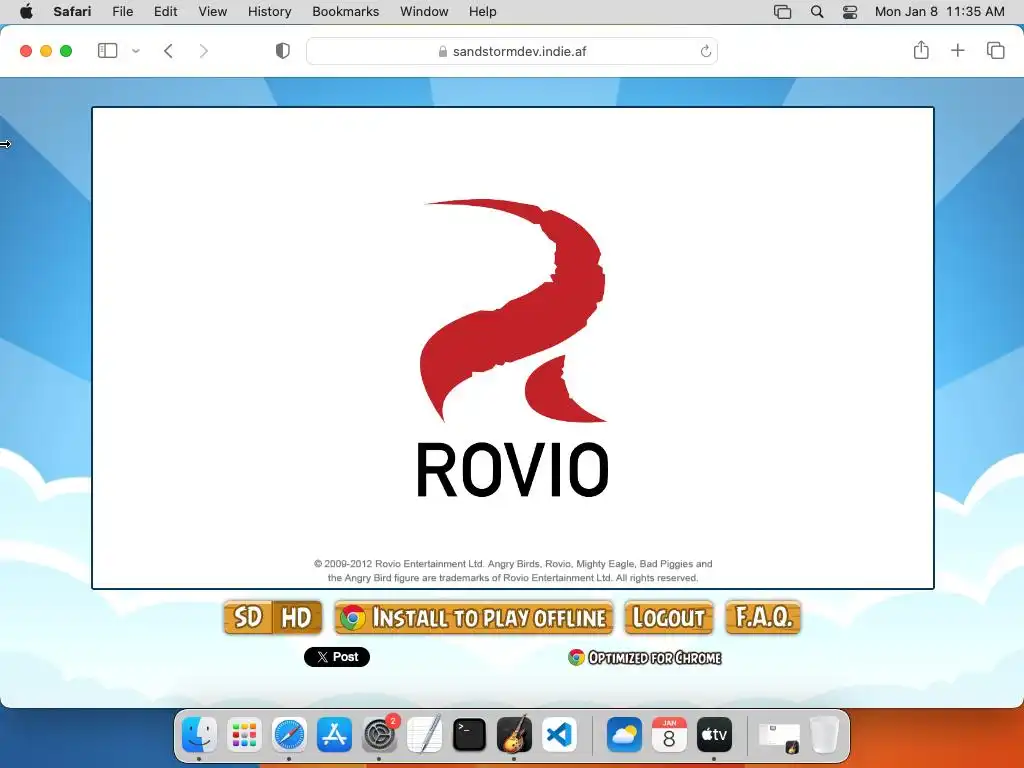Open the Share menu in Safari toolbar
Screen dimensions: 1024x768
[921, 50]
